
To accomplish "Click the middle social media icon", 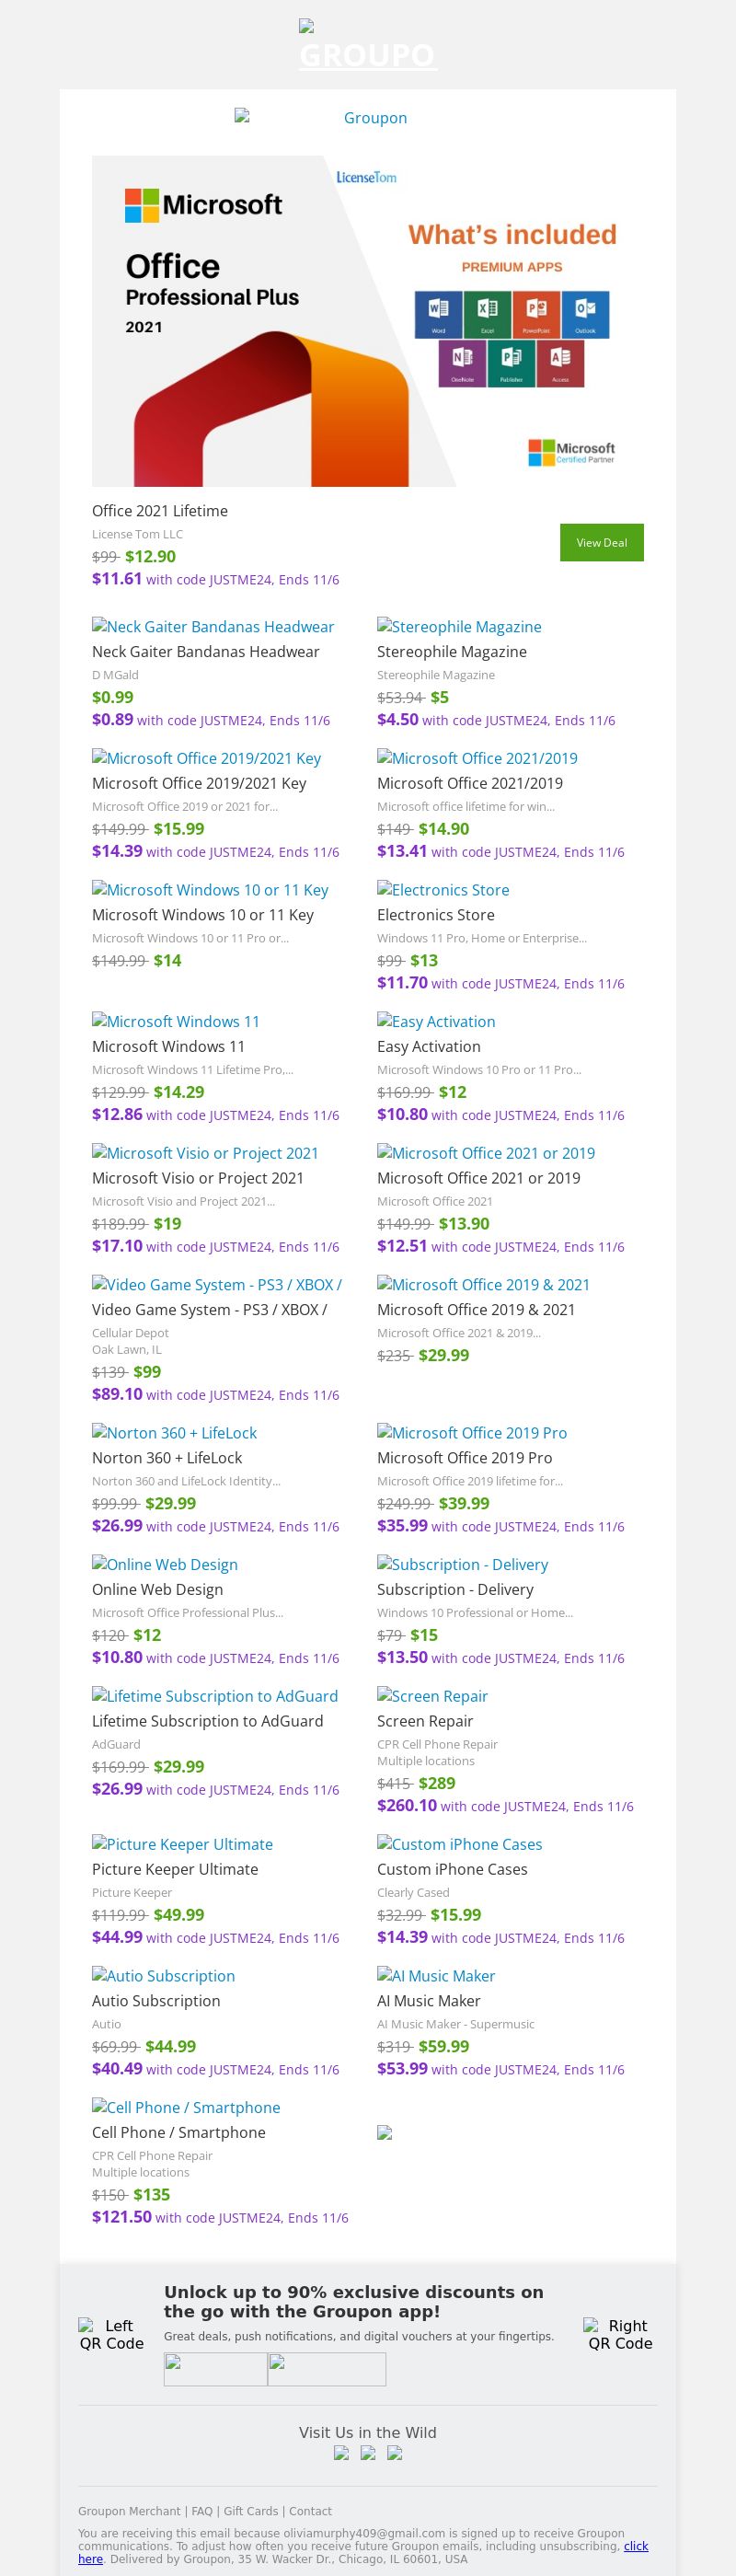I will [368, 2453].
